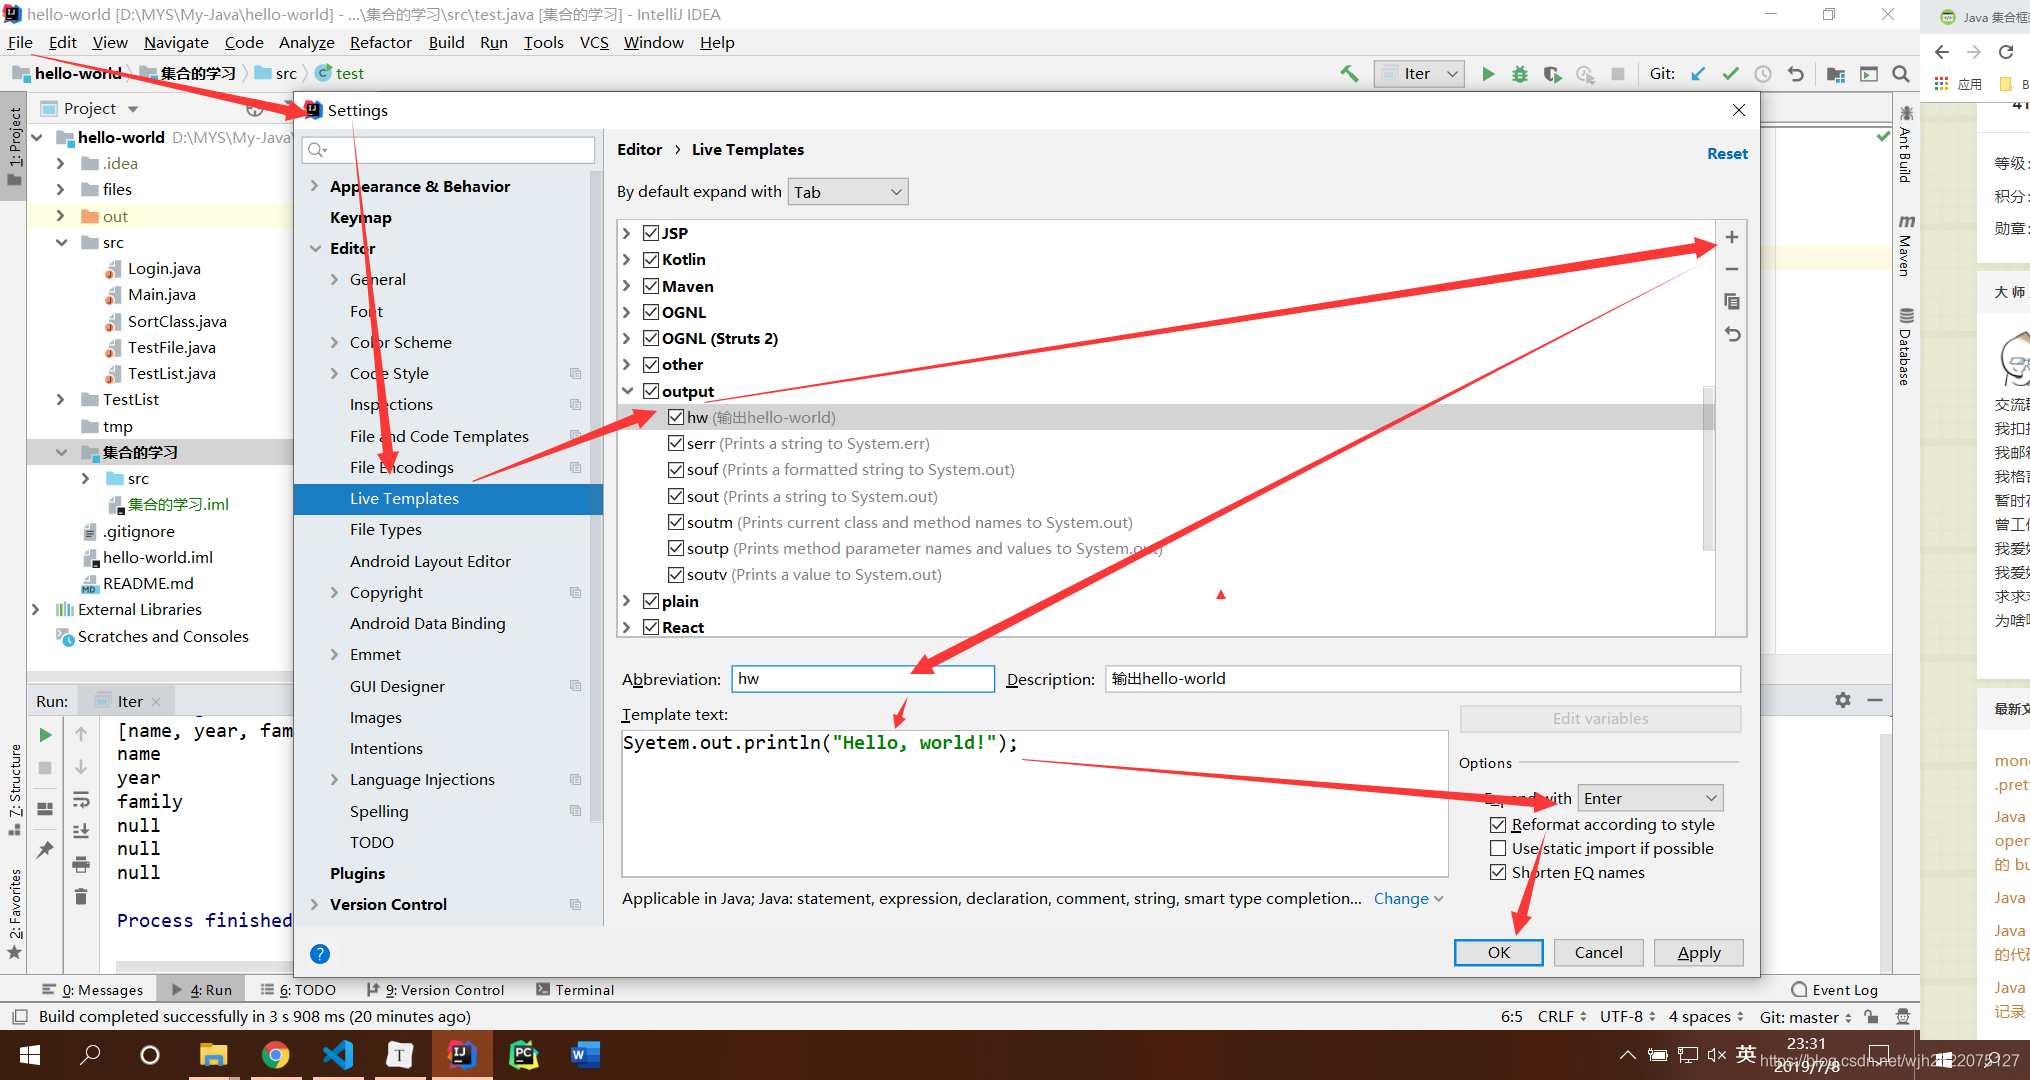Add a new live template with plus icon
The image size is (2030, 1080).
1732,237
